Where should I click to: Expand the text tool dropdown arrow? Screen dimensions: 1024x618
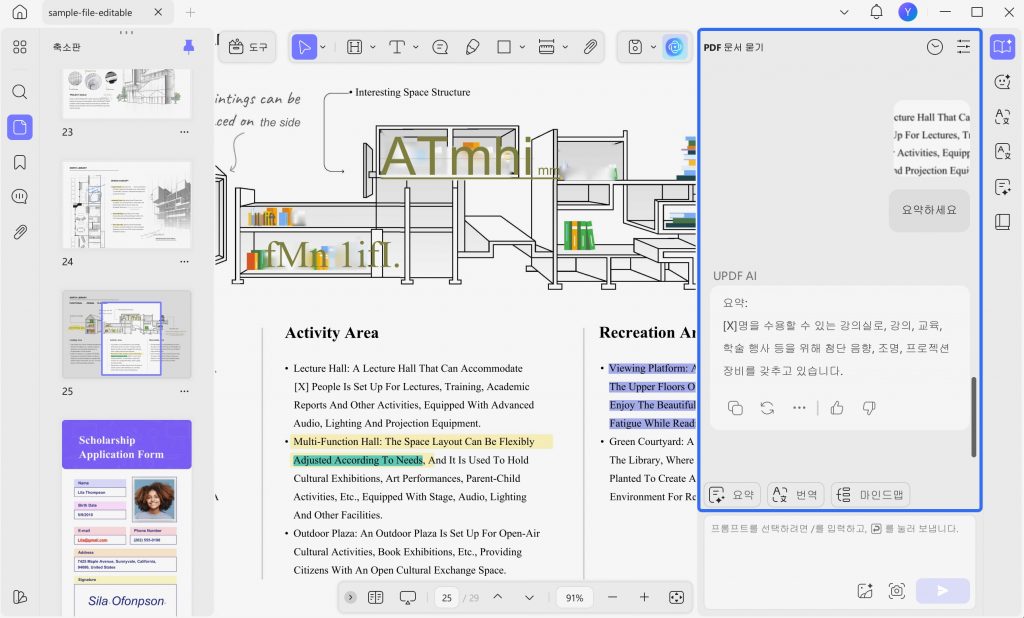tap(415, 47)
